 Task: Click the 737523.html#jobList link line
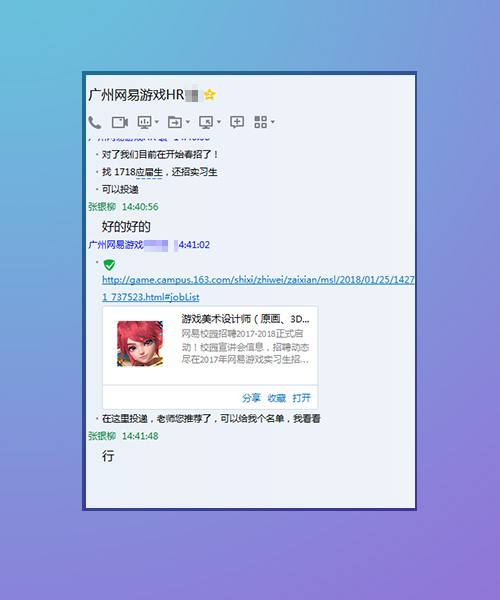coord(151,297)
